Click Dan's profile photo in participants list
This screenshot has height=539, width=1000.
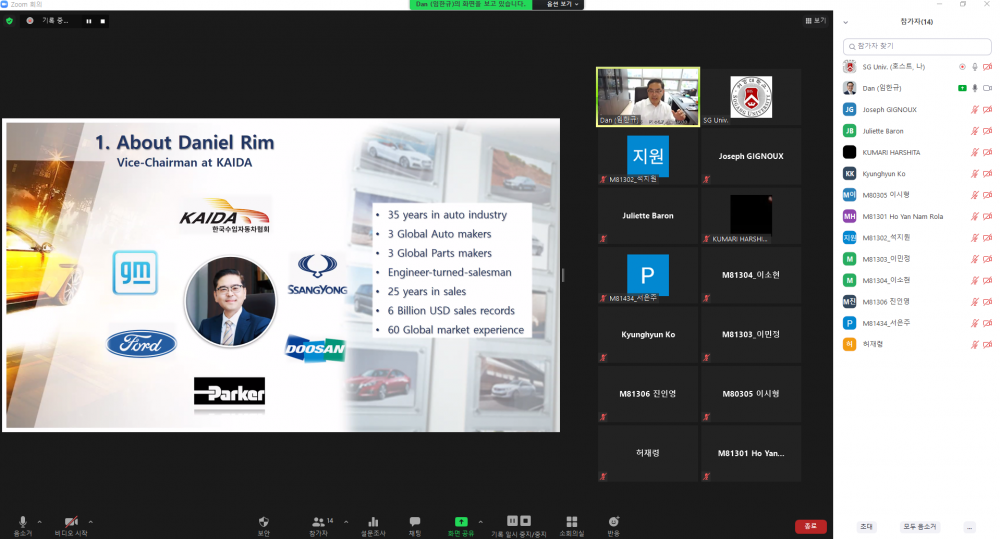point(849,88)
